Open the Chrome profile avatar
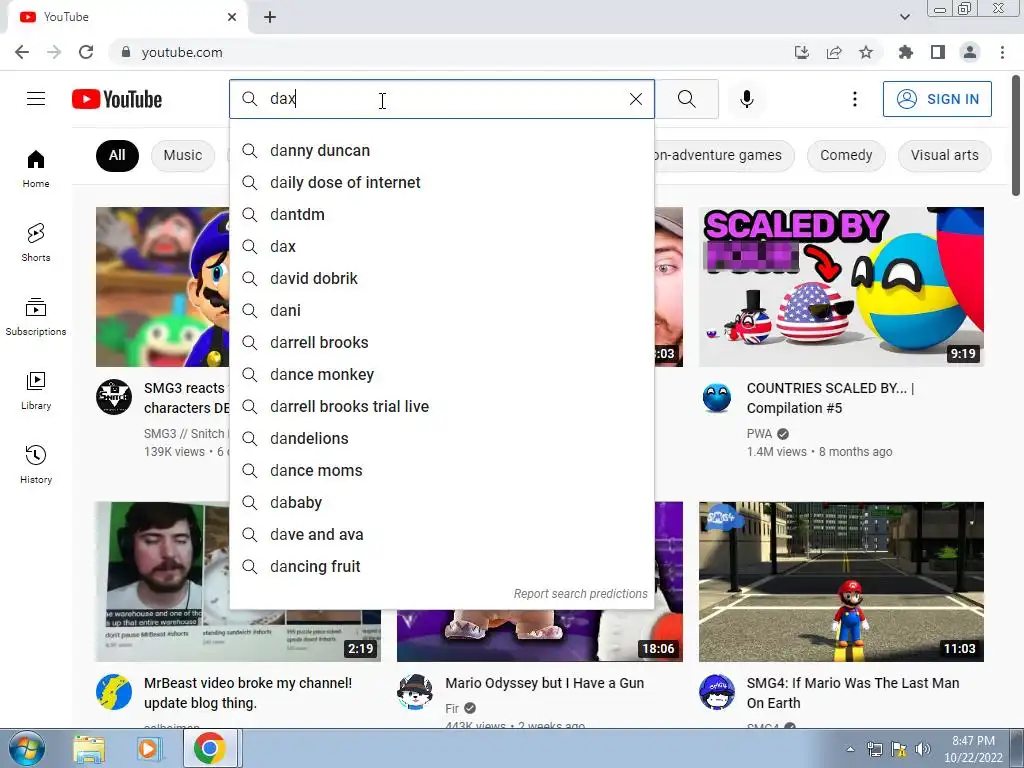Screen dimensions: 1024x768 (x=970, y=52)
